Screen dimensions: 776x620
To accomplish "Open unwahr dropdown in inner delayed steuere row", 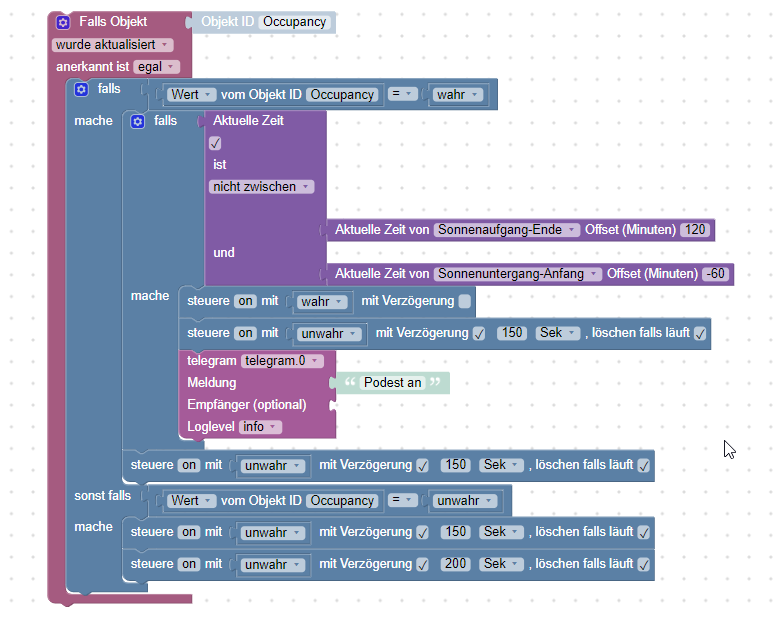I will 329,334.
